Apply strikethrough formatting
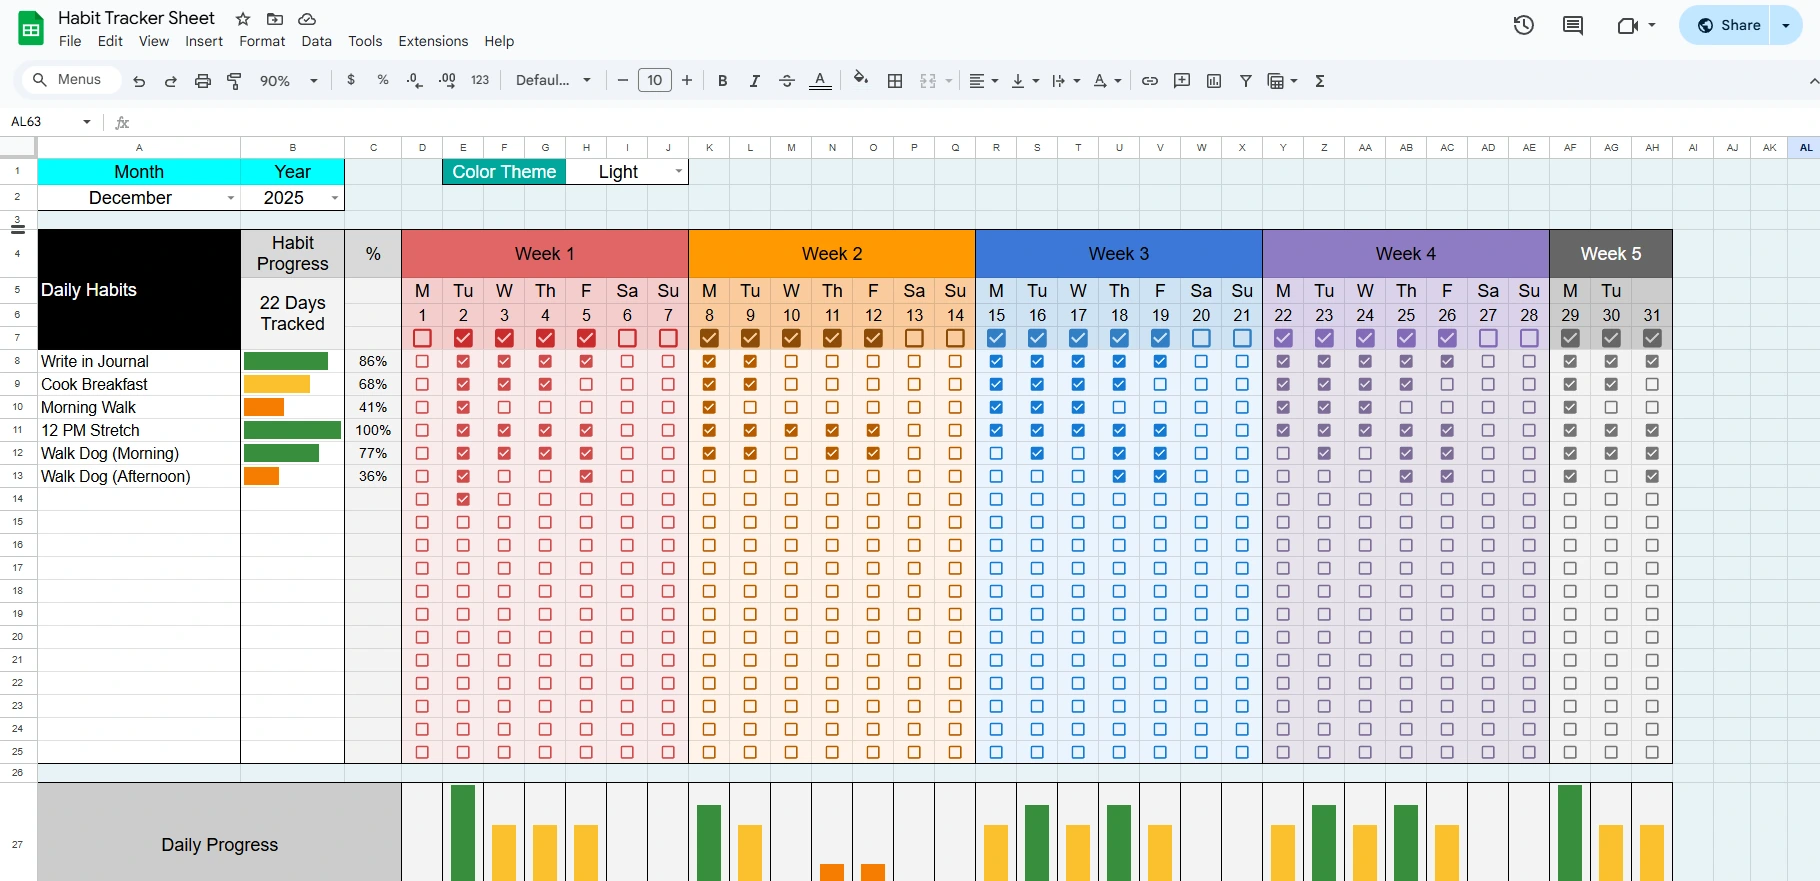The width and height of the screenshot is (1820, 881). tap(787, 81)
